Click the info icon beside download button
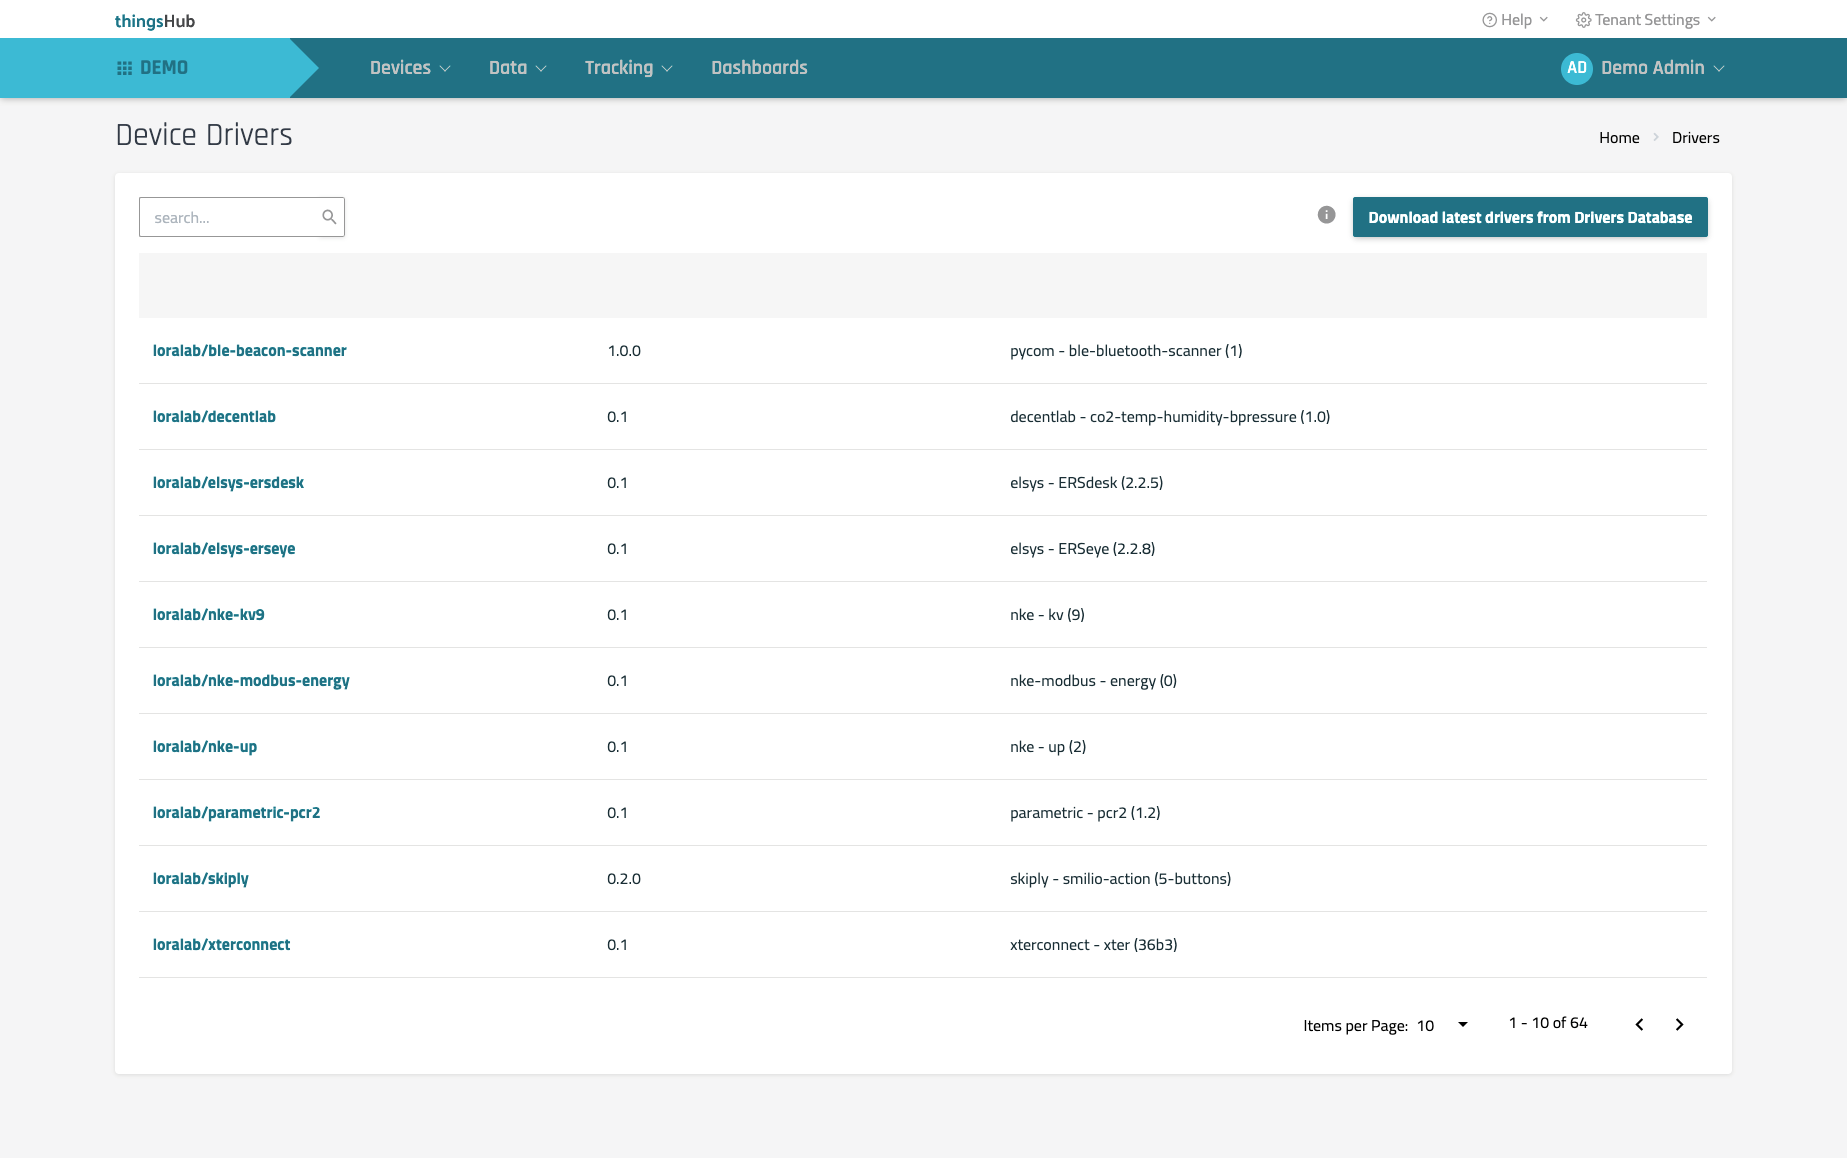The width and height of the screenshot is (1847, 1158). pyautogui.click(x=1326, y=215)
